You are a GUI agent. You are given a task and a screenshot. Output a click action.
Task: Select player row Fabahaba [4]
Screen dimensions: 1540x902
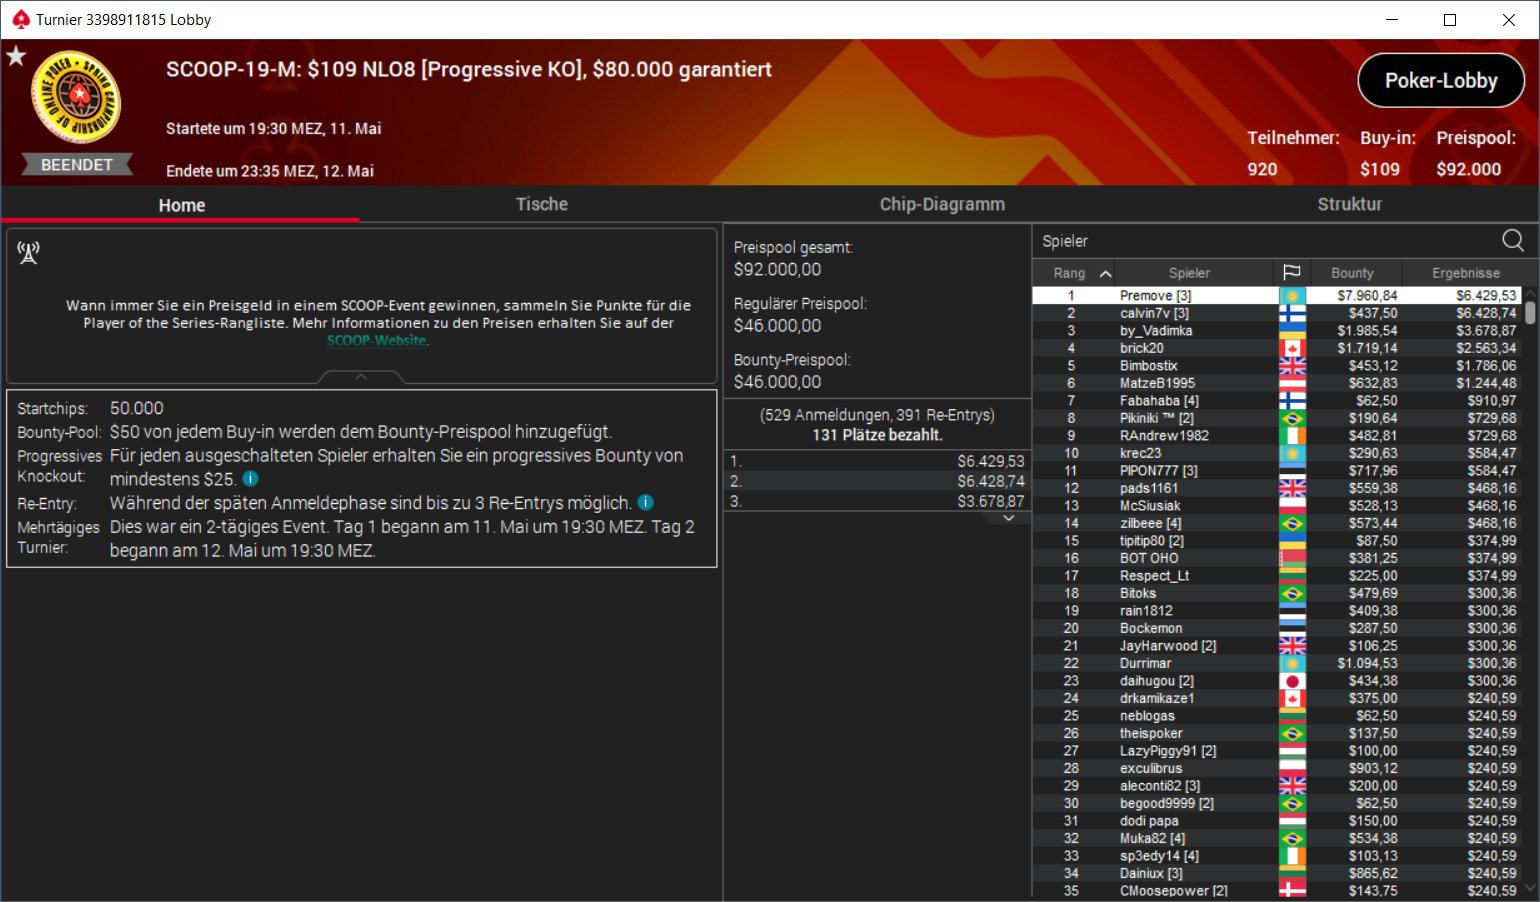coord(1276,401)
